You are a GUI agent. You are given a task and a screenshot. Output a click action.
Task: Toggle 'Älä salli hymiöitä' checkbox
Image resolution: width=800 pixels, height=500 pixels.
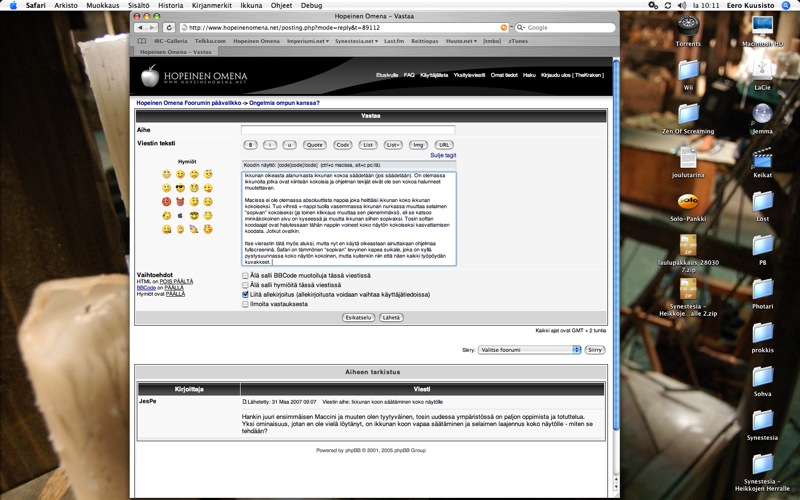coord(245,285)
